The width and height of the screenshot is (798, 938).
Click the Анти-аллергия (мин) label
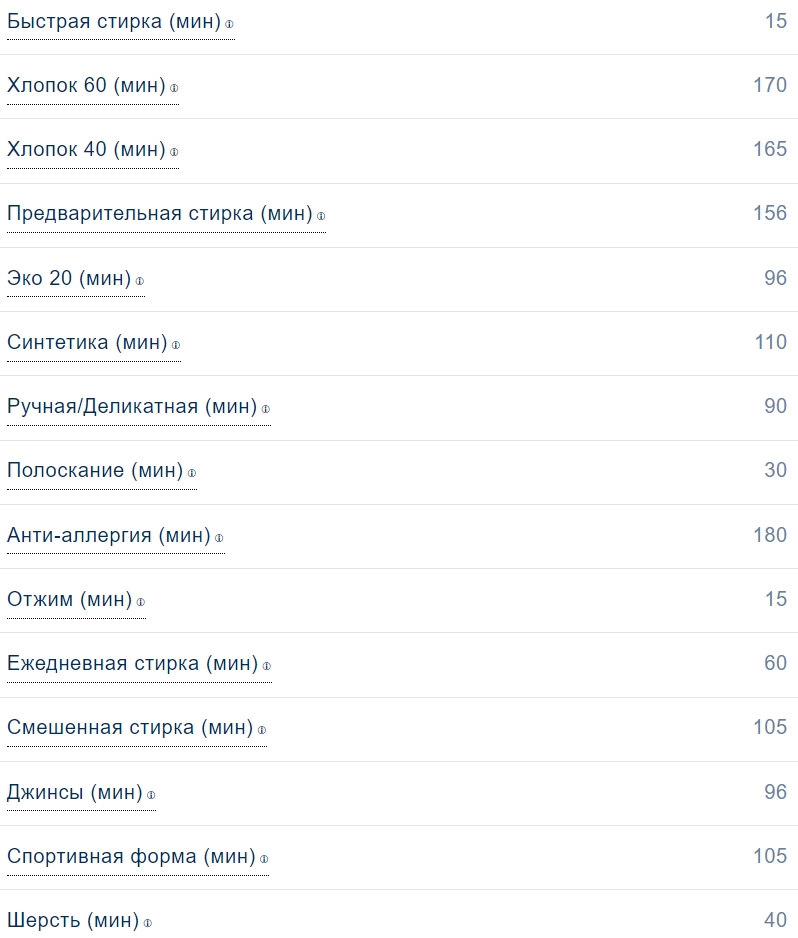(109, 535)
